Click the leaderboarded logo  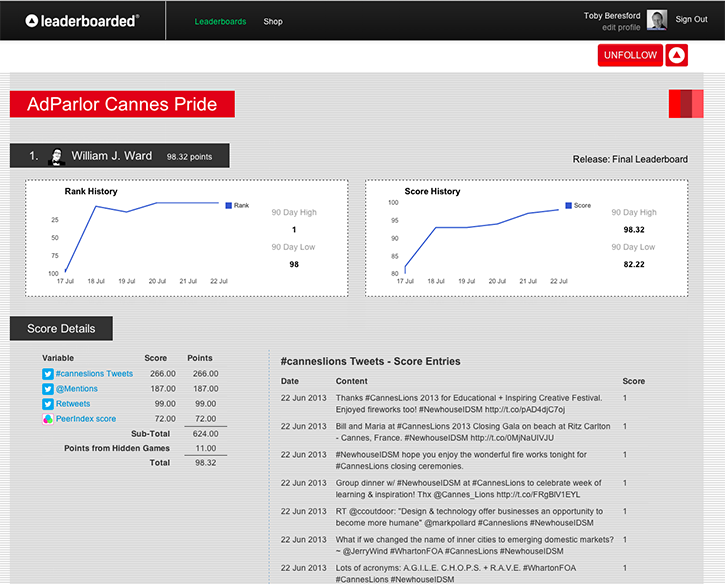pyautogui.click(x=82, y=20)
